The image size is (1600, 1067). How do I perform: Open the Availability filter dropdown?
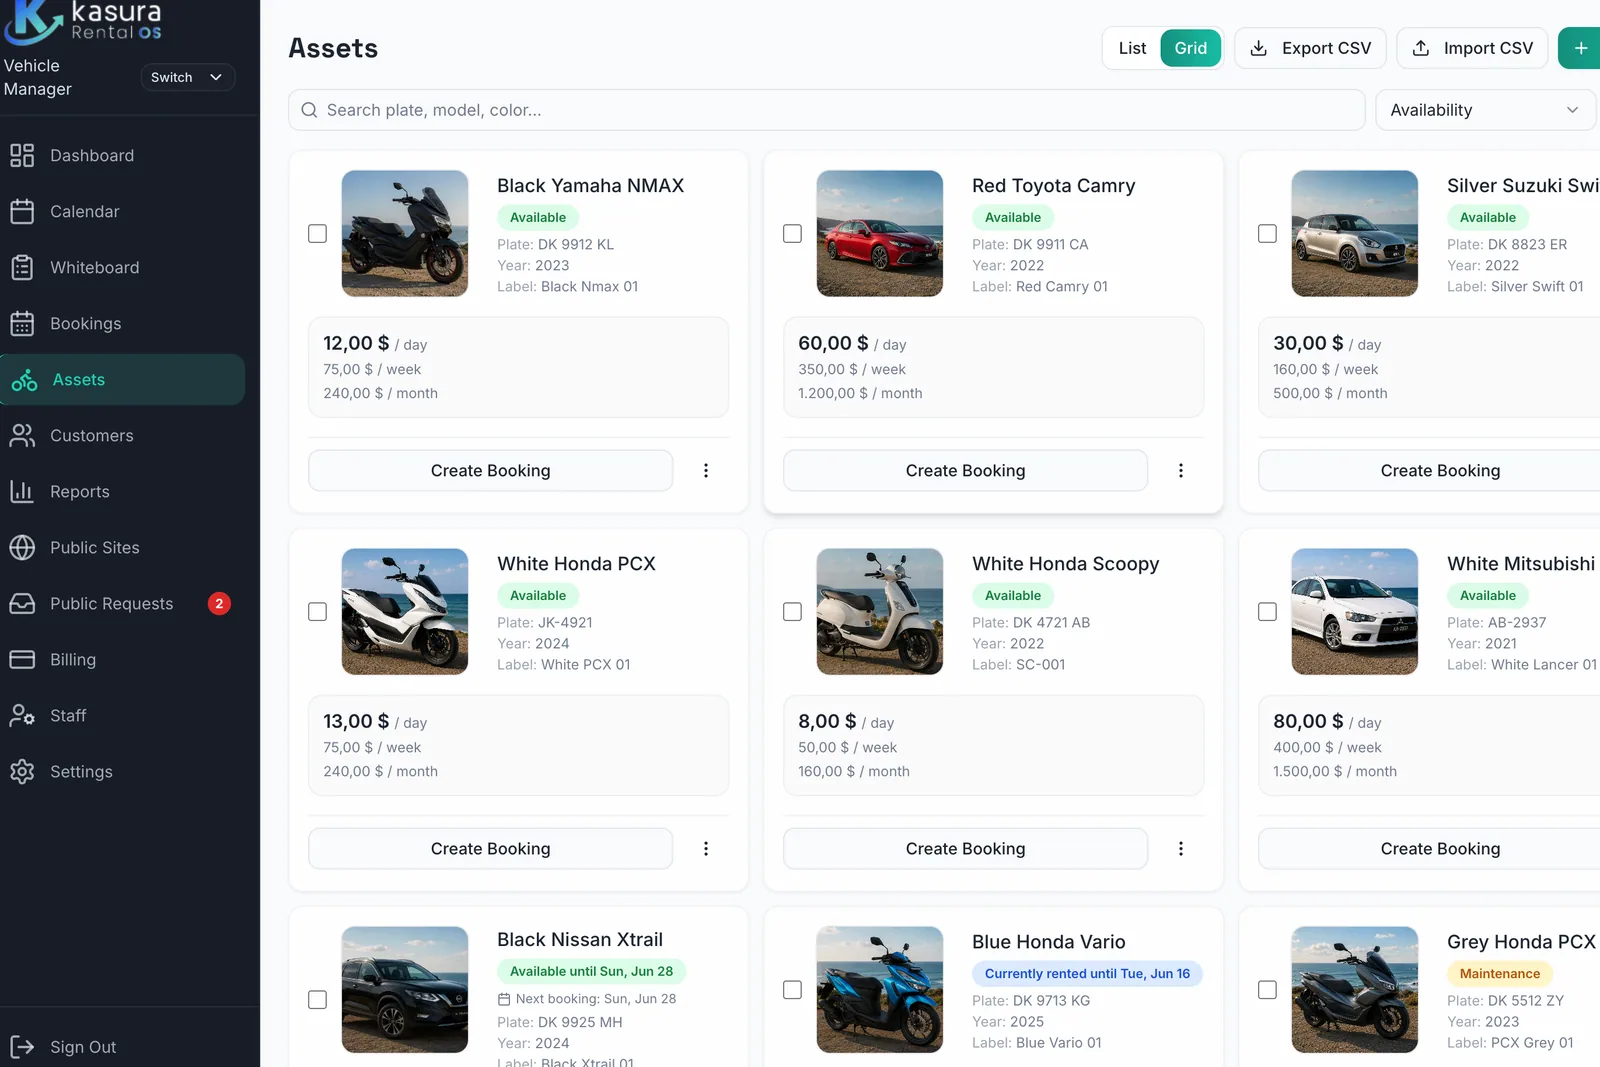click(x=1485, y=110)
